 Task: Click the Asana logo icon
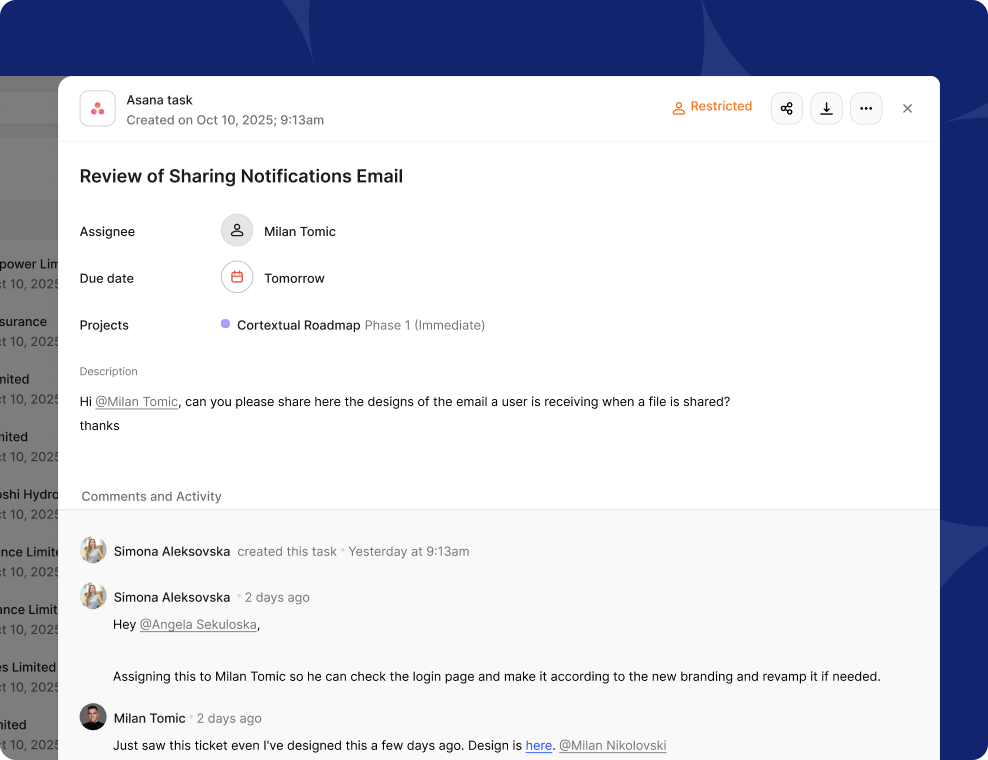[97, 109]
